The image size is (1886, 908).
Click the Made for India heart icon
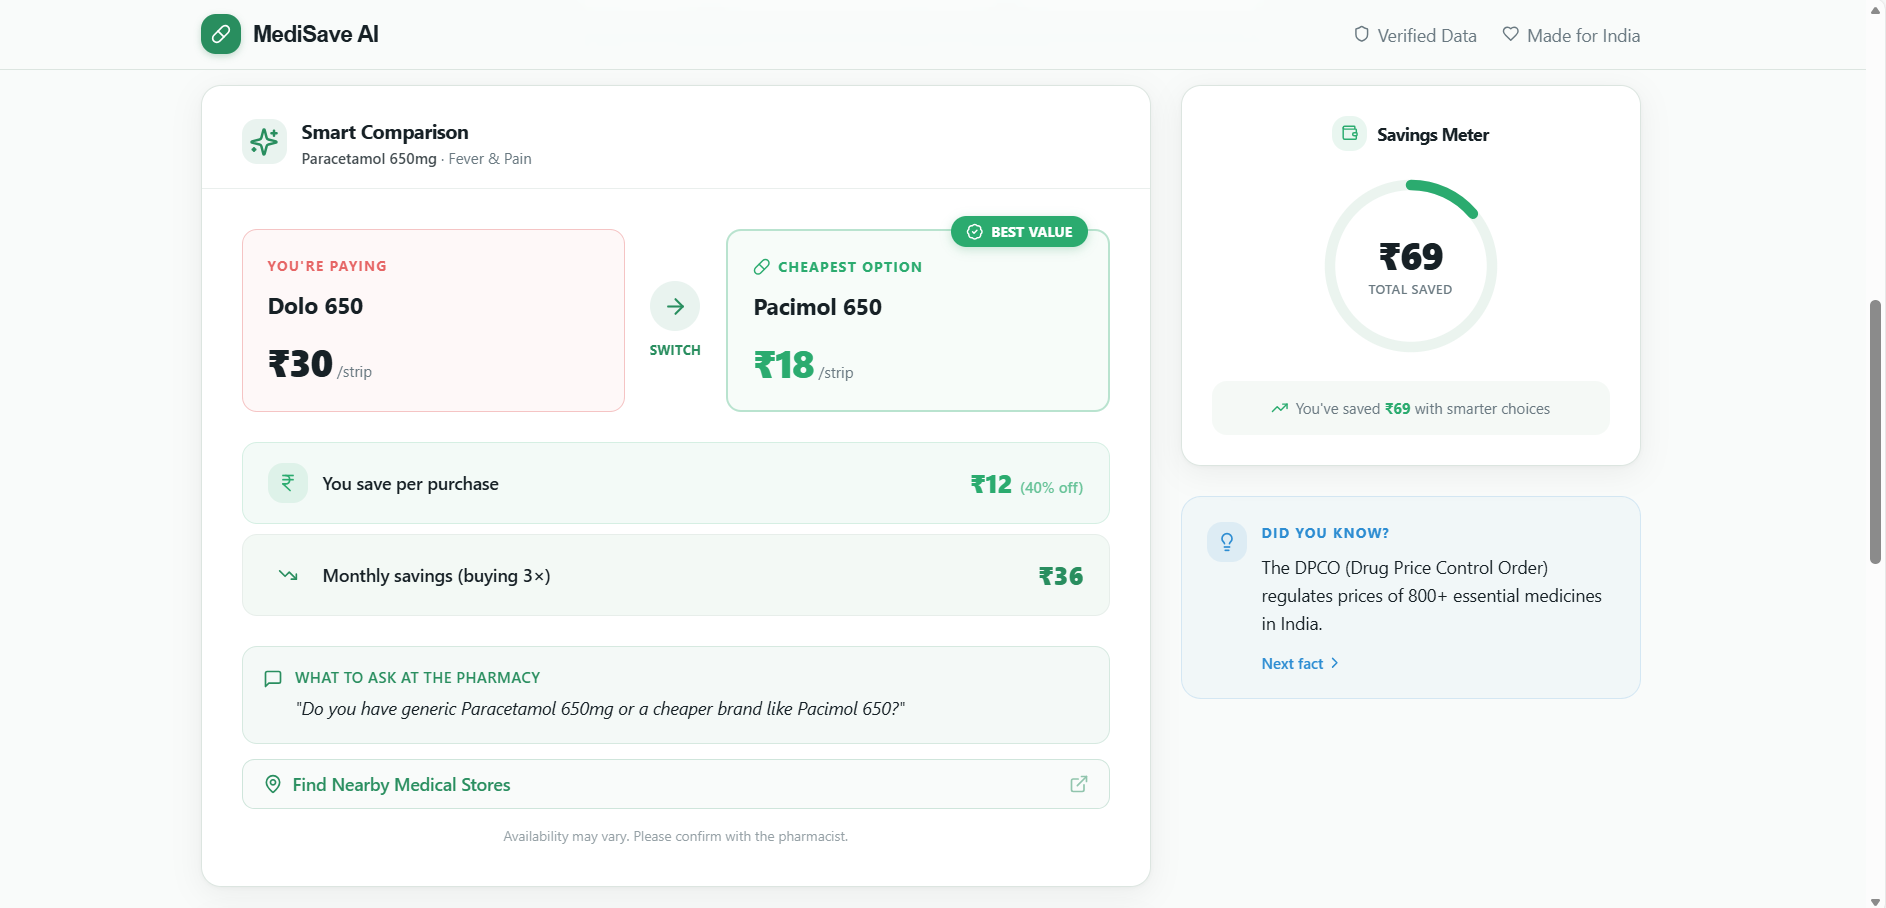pos(1510,34)
